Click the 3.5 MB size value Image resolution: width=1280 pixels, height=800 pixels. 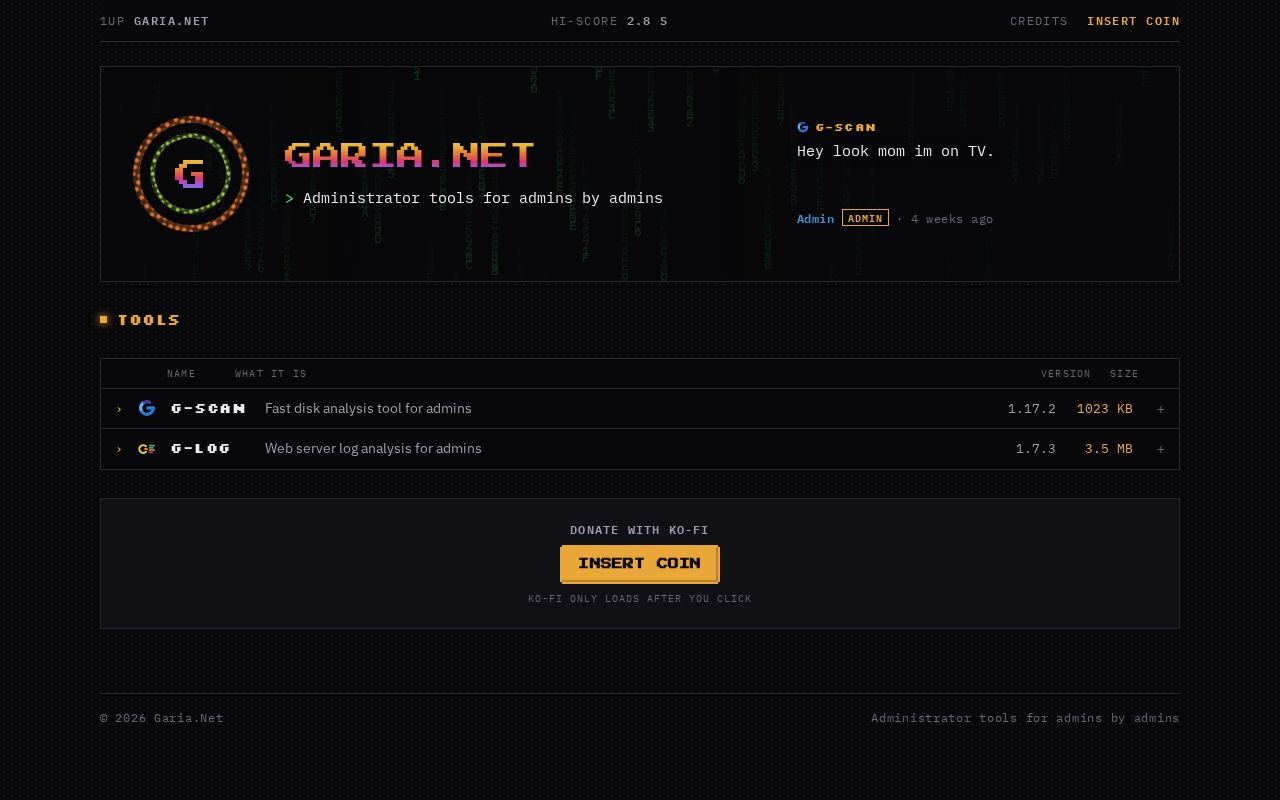(x=1109, y=449)
